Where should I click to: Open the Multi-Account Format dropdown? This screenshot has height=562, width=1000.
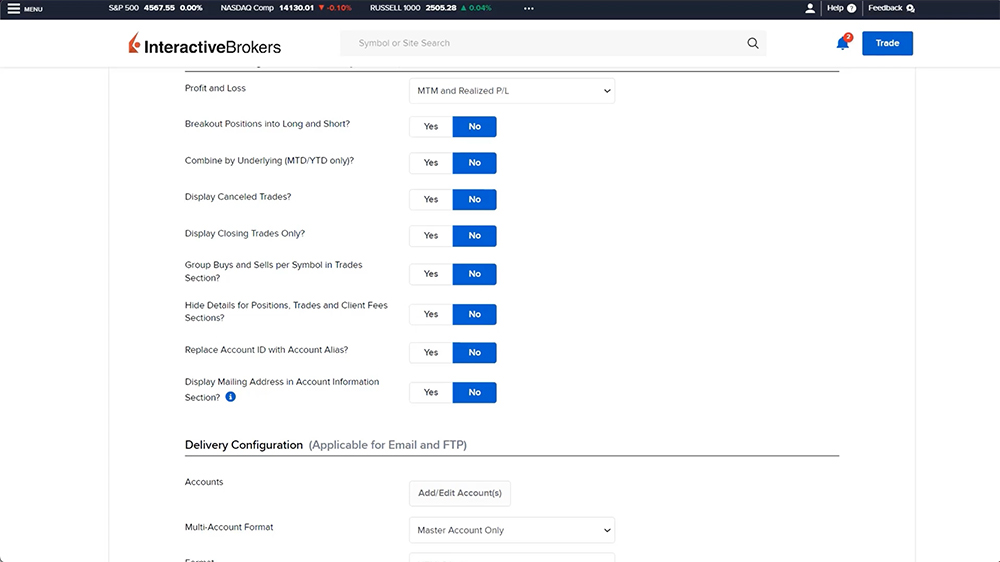pyautogui.click(x=512, y=531)
